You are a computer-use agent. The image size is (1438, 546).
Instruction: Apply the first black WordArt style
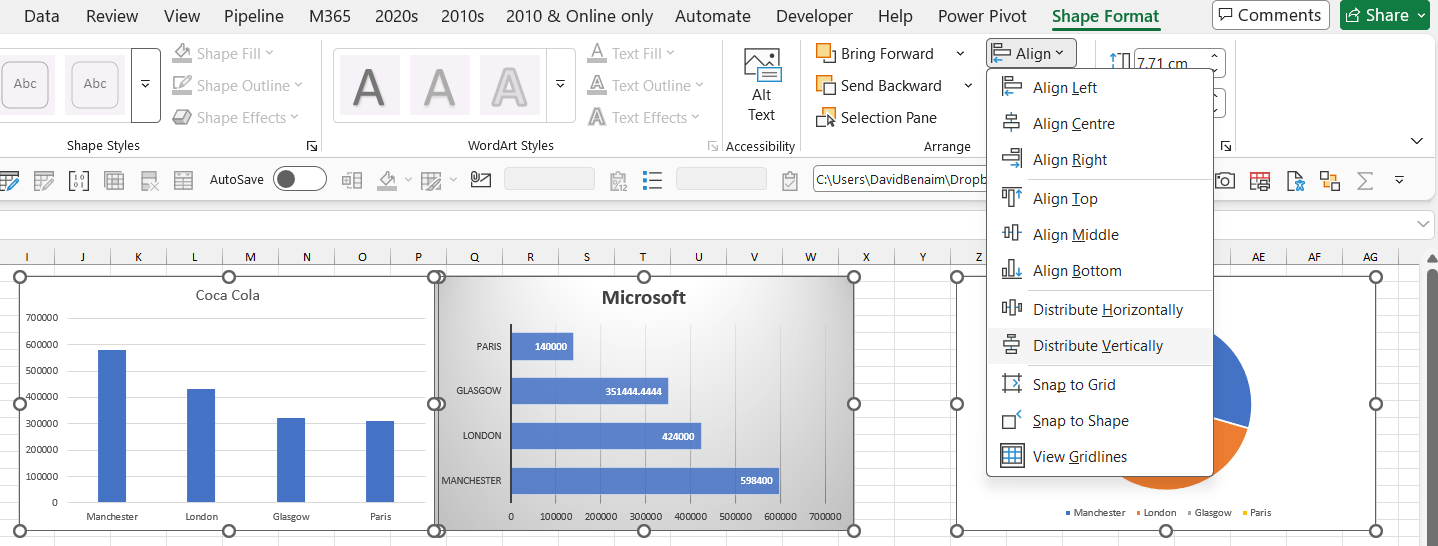370,85
